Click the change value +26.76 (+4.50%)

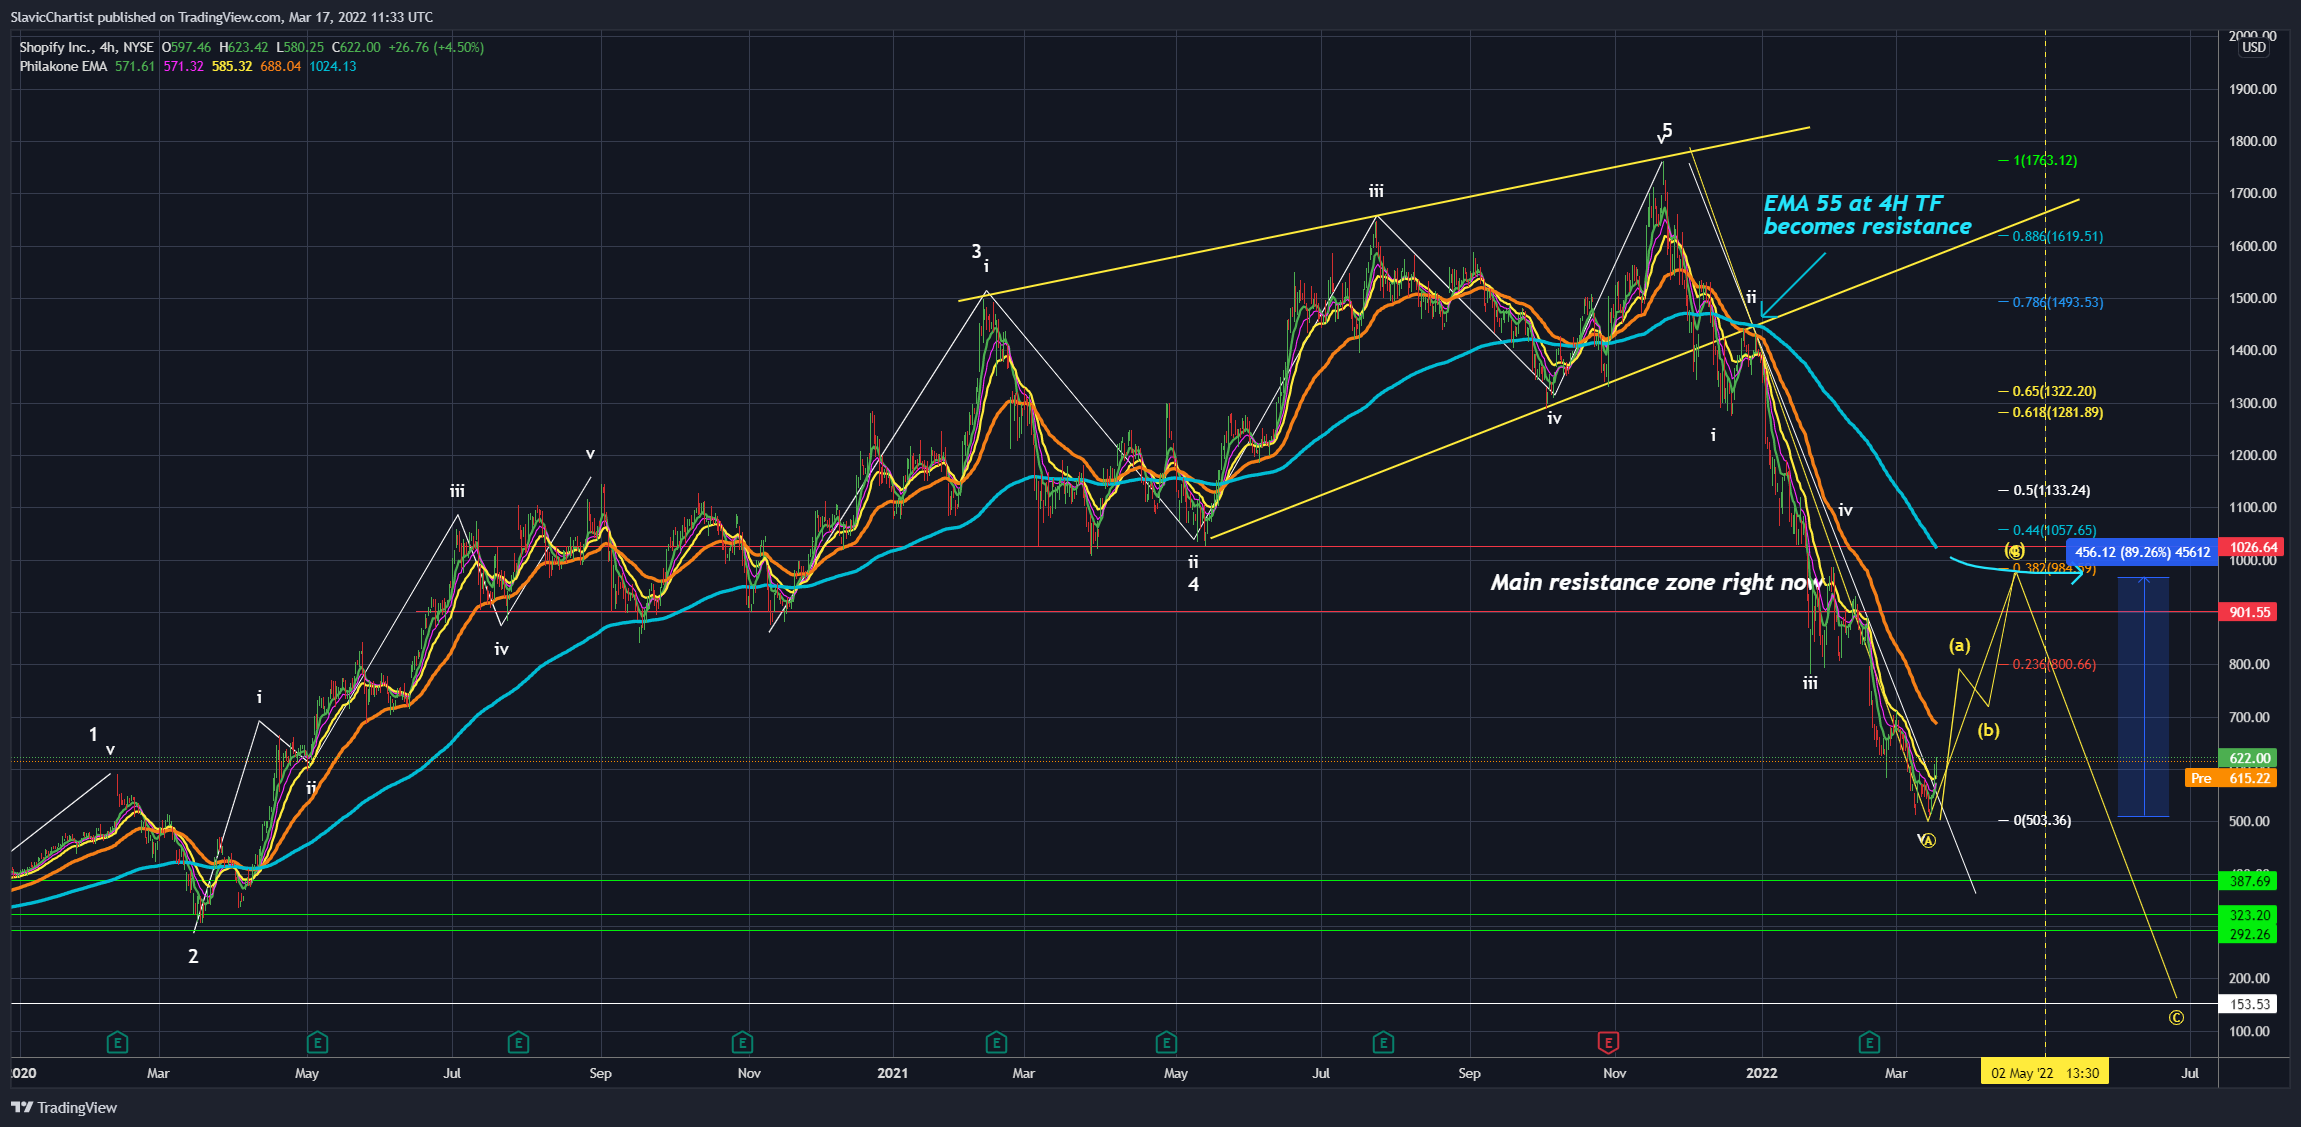[x=436, y=47]
